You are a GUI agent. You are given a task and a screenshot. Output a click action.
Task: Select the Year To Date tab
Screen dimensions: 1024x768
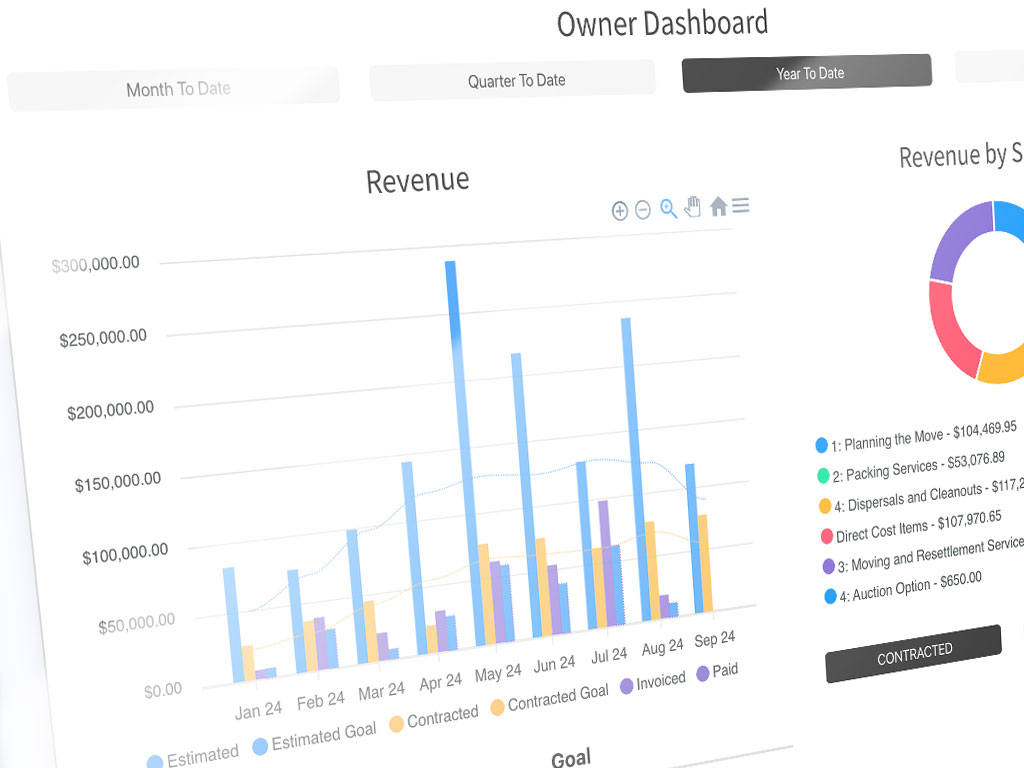[807, 74]
